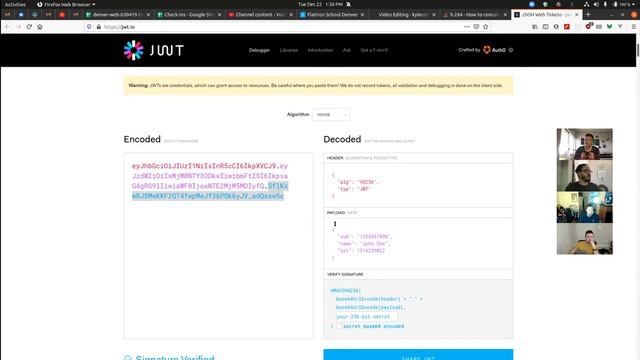Click the microphone icon in top bar

click(605, 4)
